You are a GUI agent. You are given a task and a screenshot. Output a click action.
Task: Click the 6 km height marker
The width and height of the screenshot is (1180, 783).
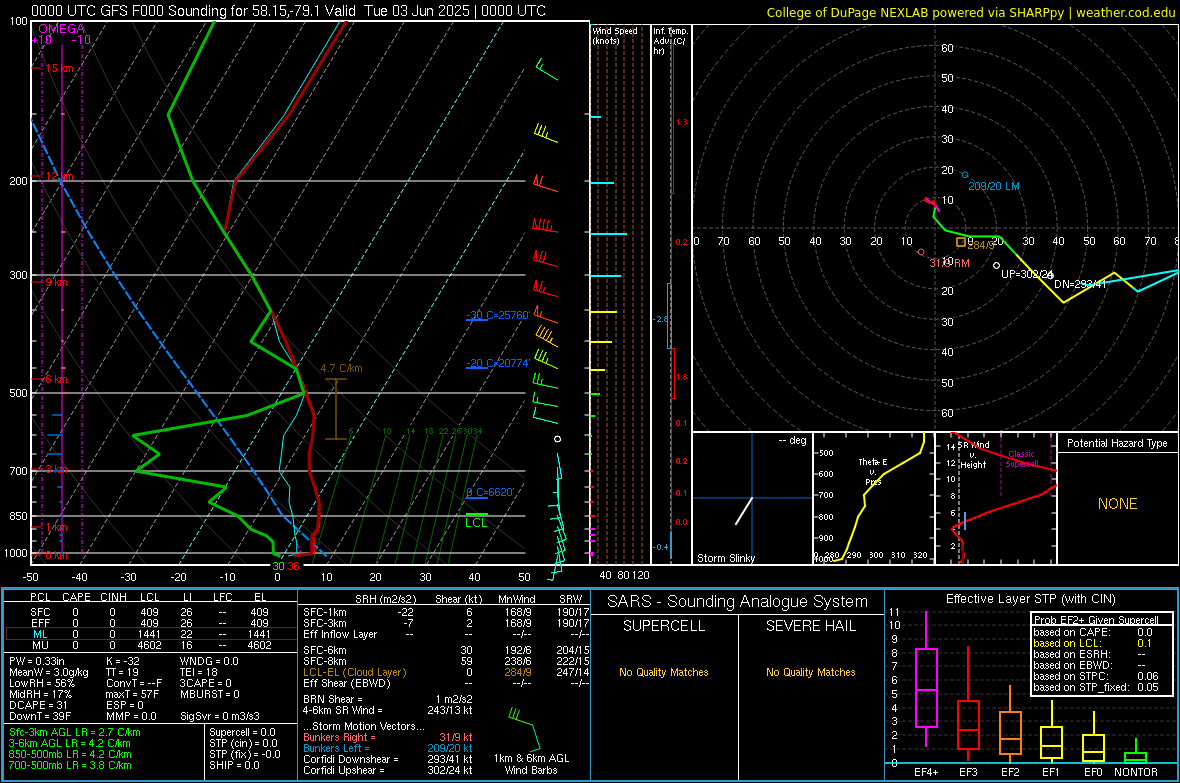(x=56, y=379)
